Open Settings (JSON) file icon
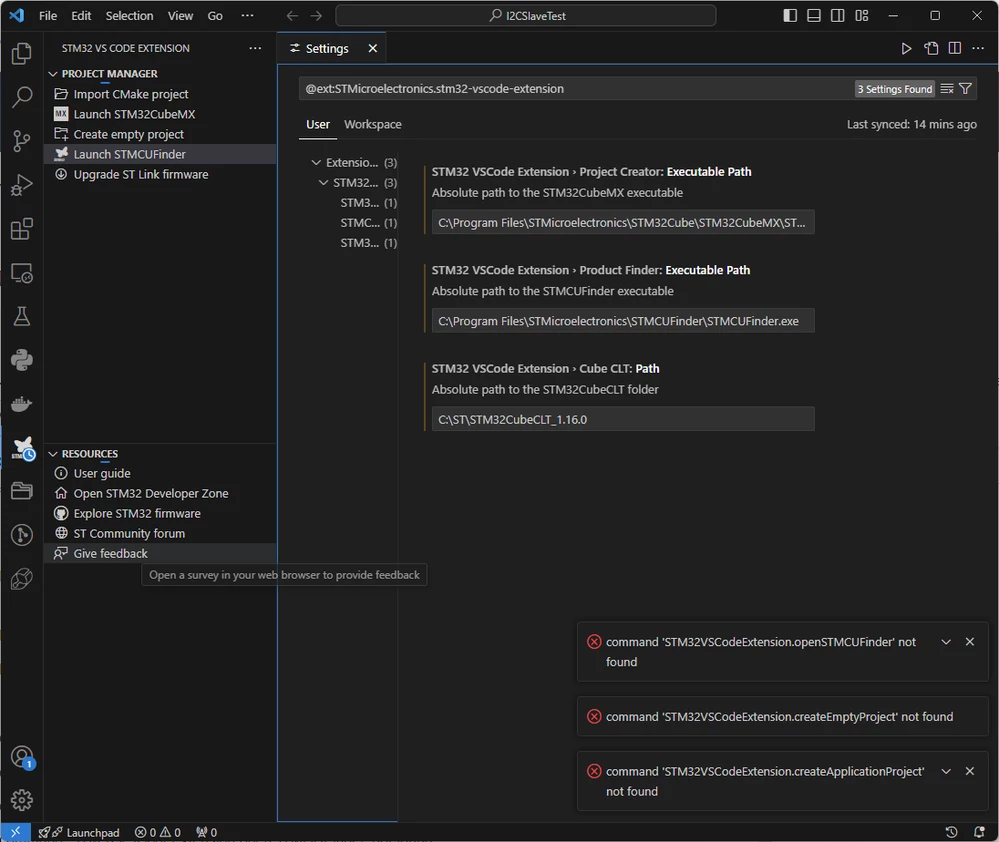Viewport: 999px width, 842px height. [x=931, y=48]
